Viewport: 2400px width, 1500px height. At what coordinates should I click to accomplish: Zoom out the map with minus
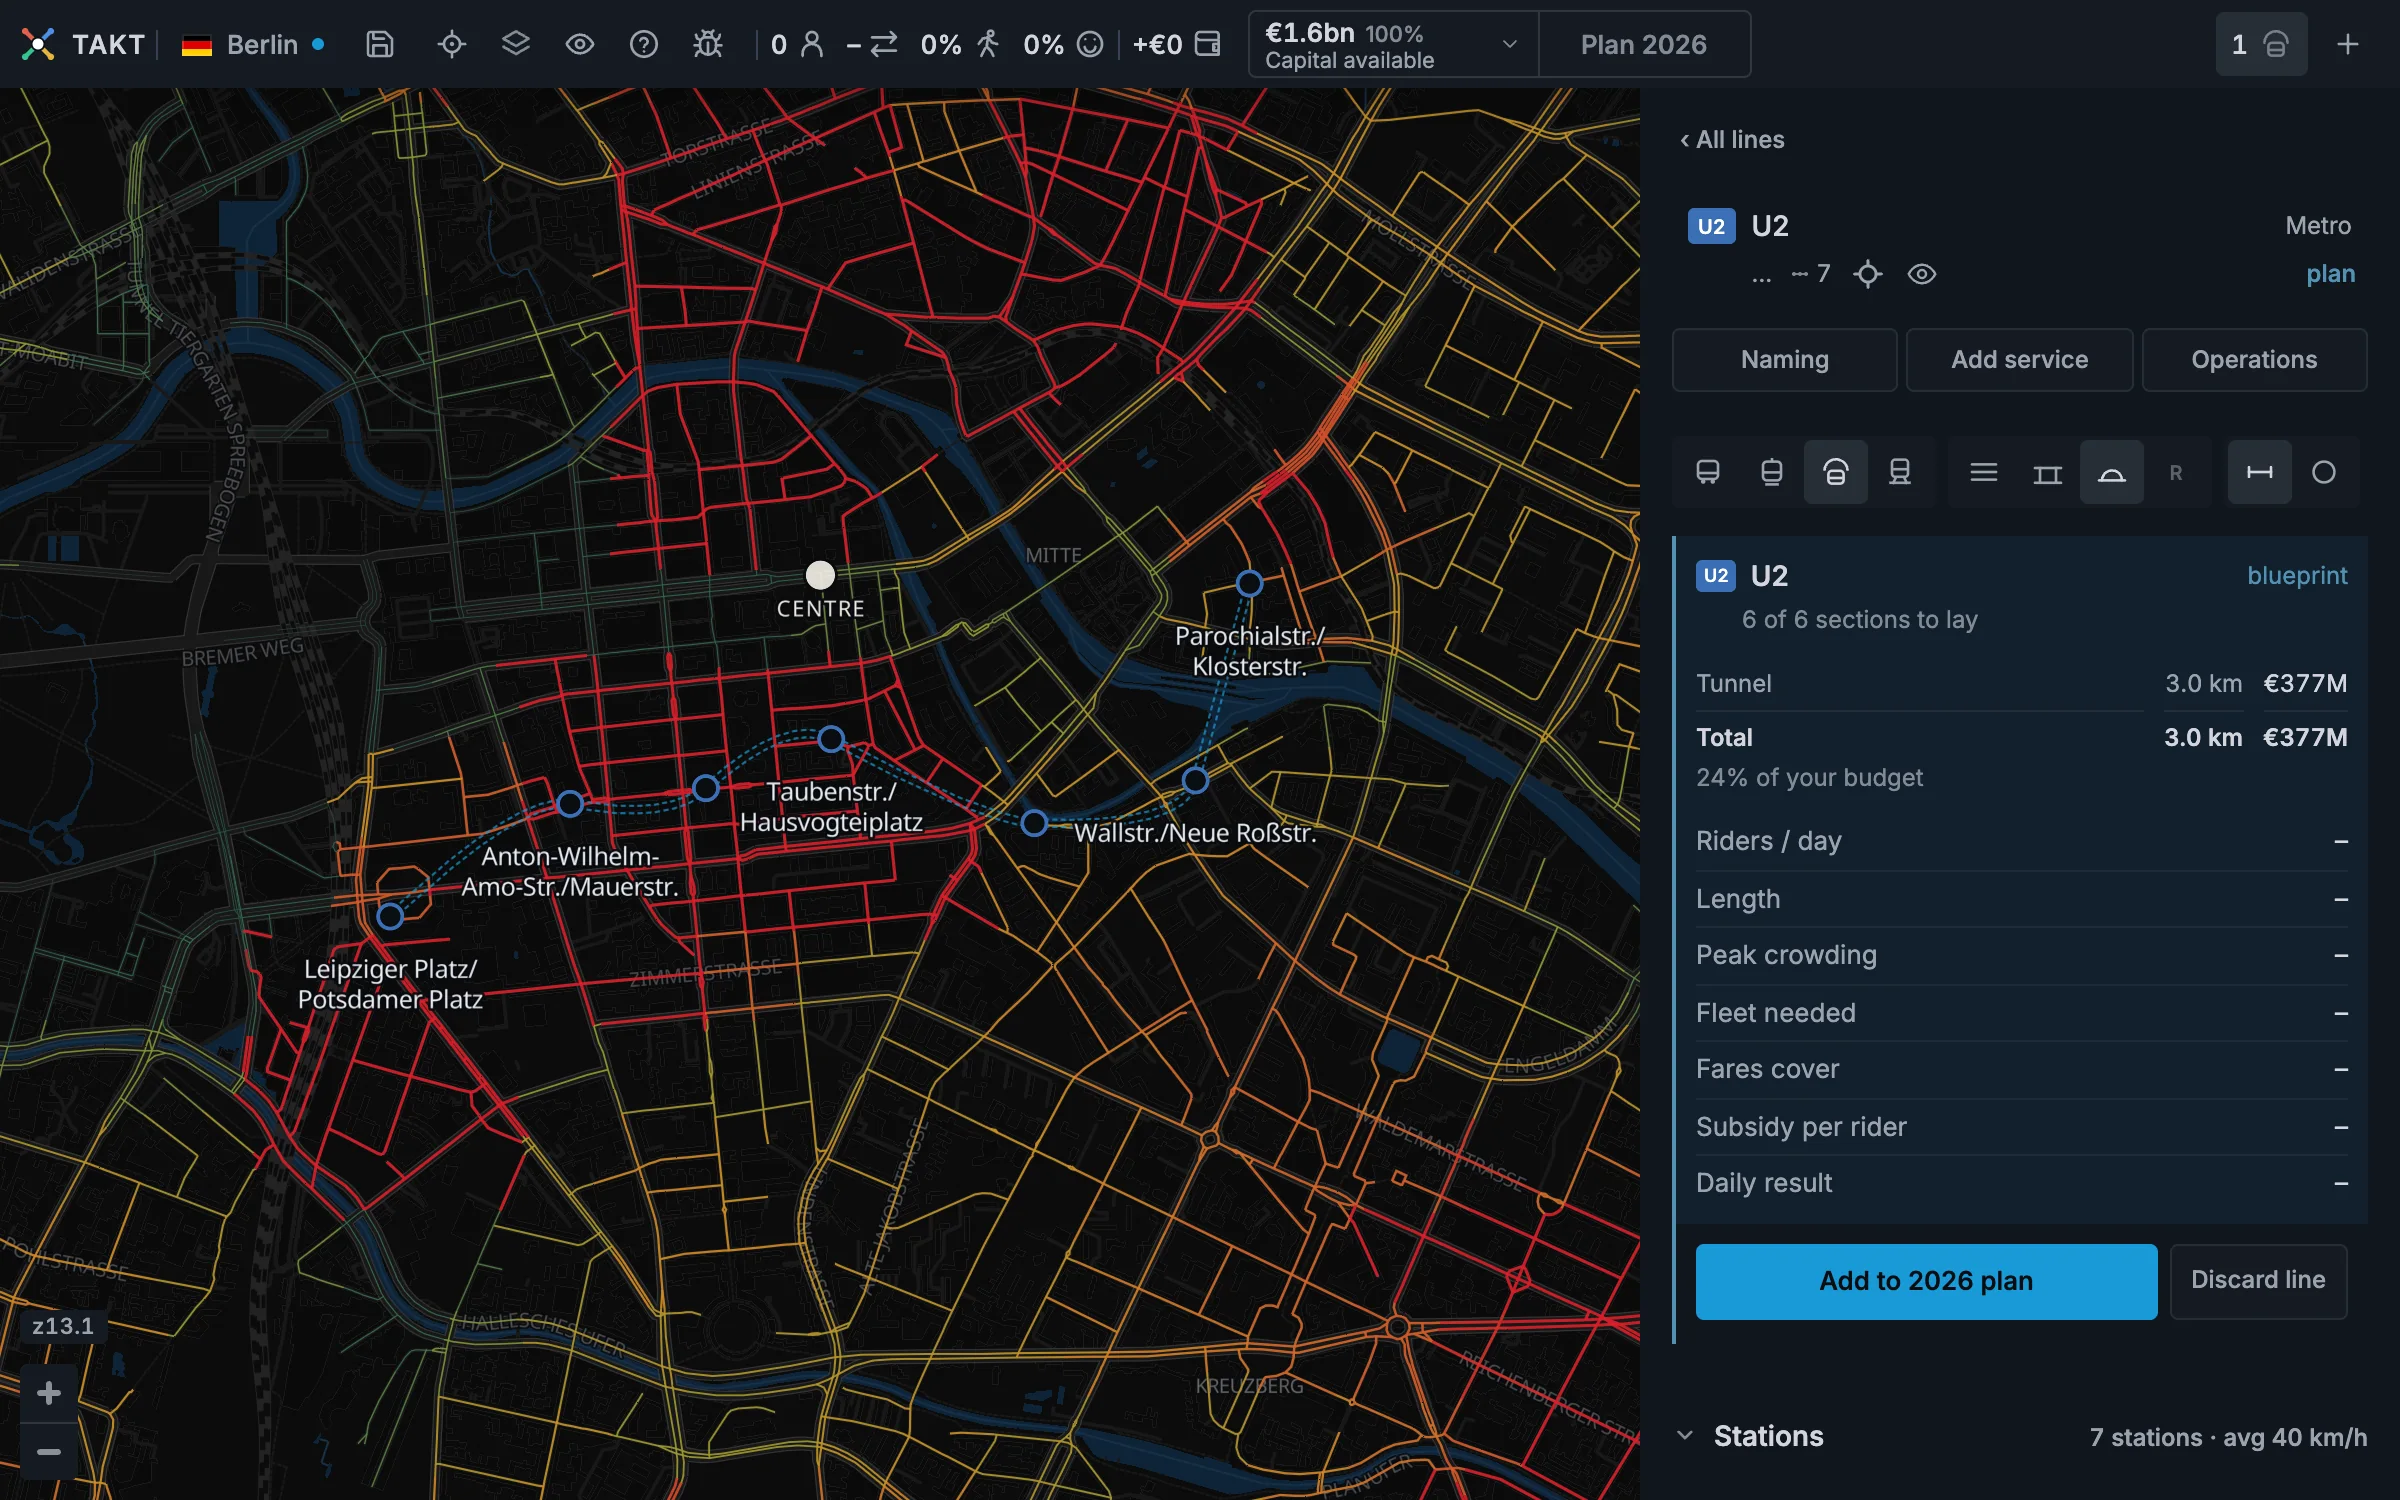click(48, 1452)
